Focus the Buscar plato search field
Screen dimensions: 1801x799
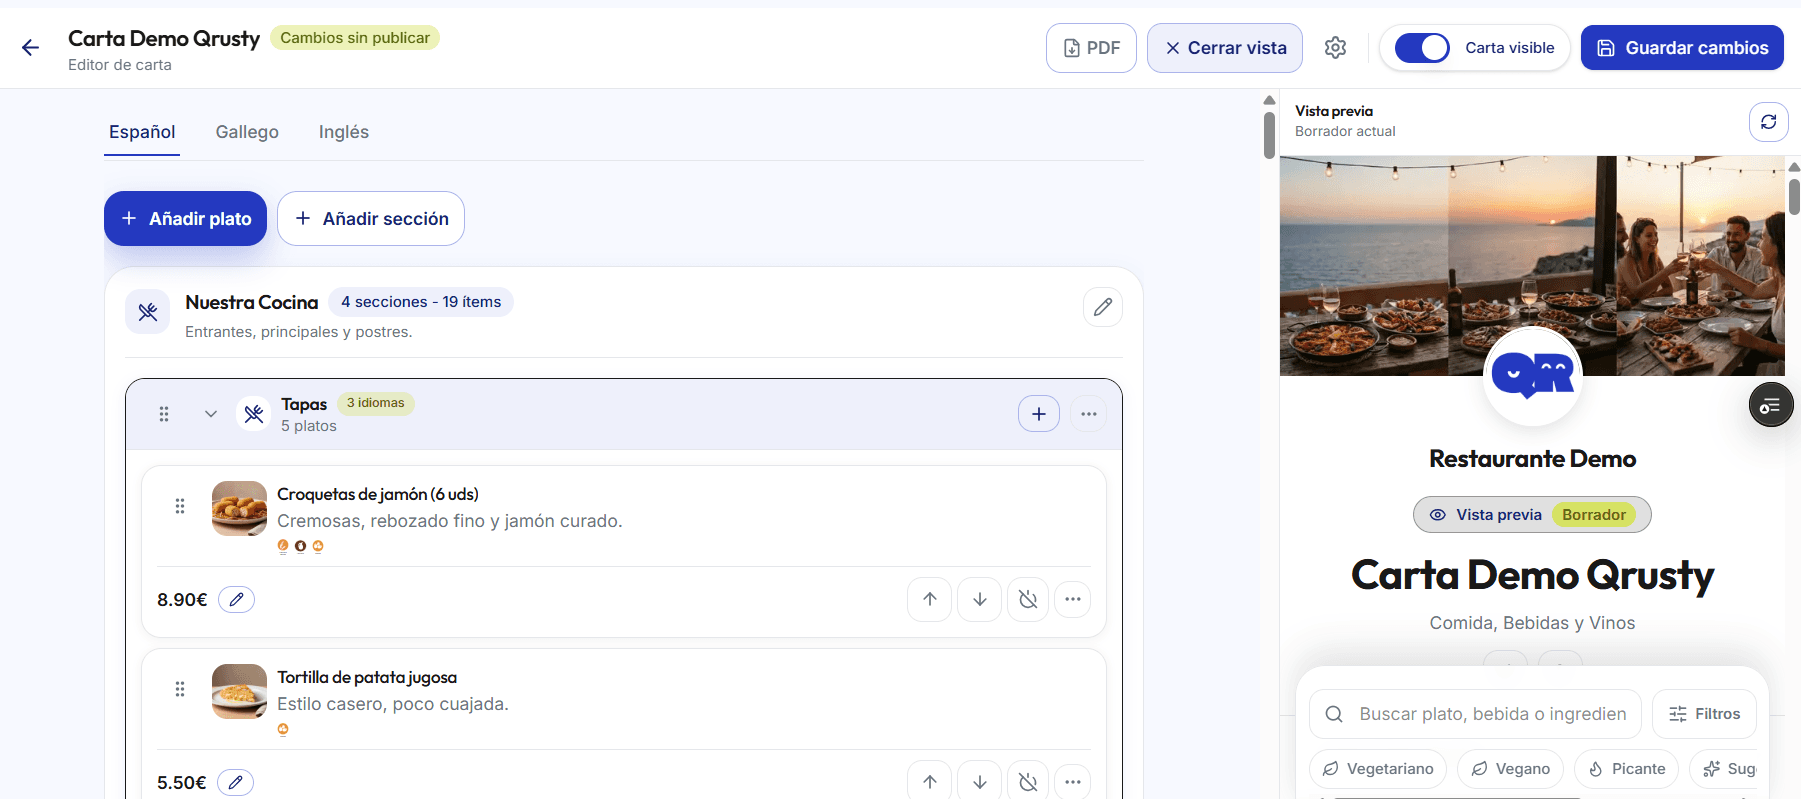1476,714
